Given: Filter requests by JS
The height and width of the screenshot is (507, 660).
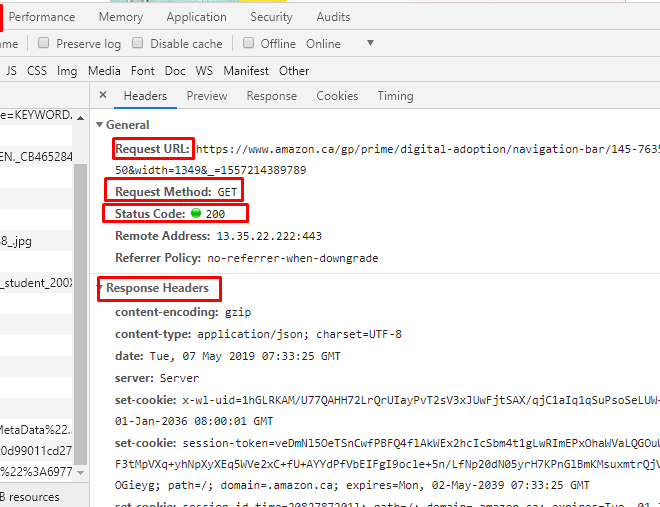Looking at the screenshot, I should (11, 71).
